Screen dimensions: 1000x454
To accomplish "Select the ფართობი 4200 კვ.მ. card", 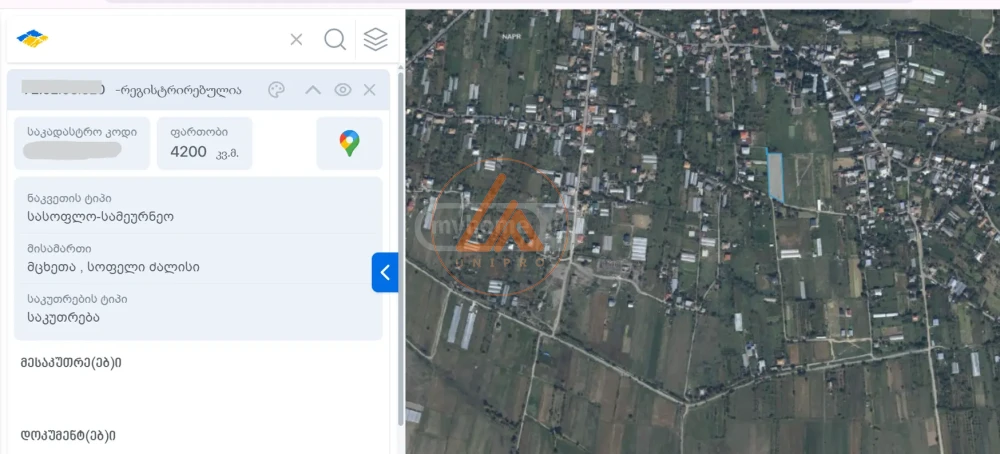I will [x=204, y=143].
